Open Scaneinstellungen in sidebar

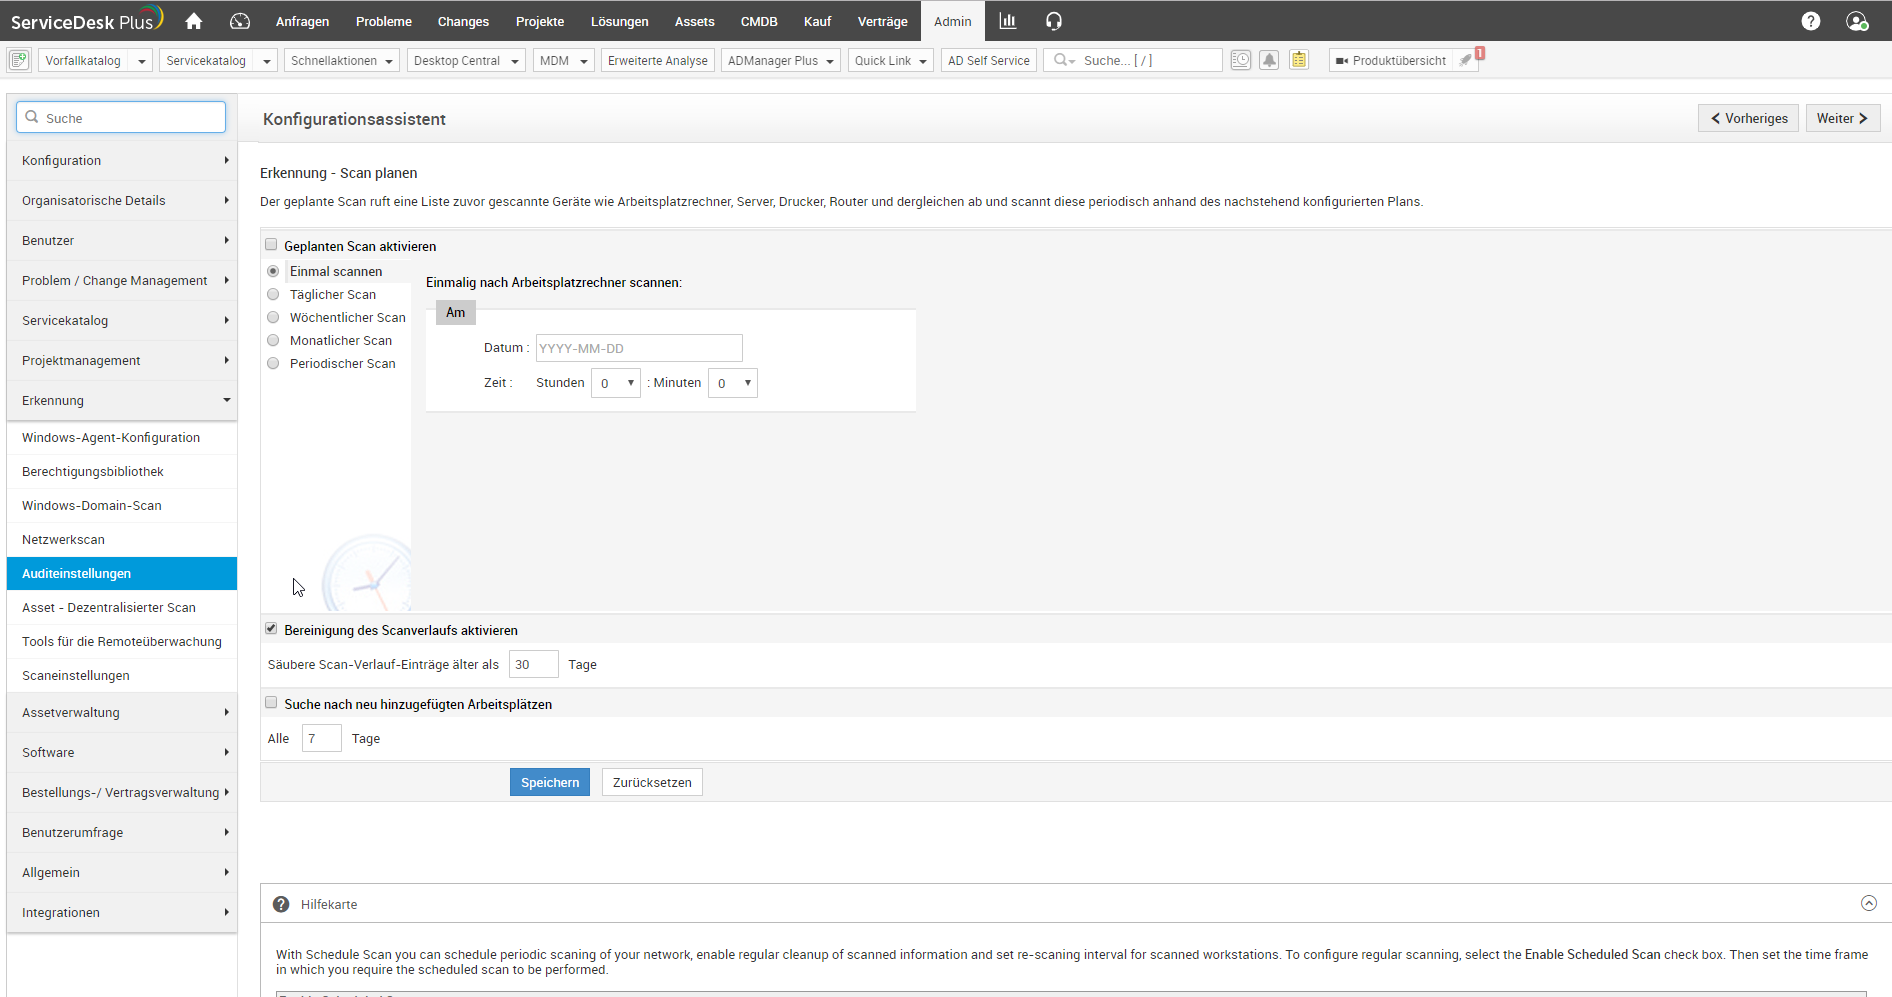coord(122,675)
